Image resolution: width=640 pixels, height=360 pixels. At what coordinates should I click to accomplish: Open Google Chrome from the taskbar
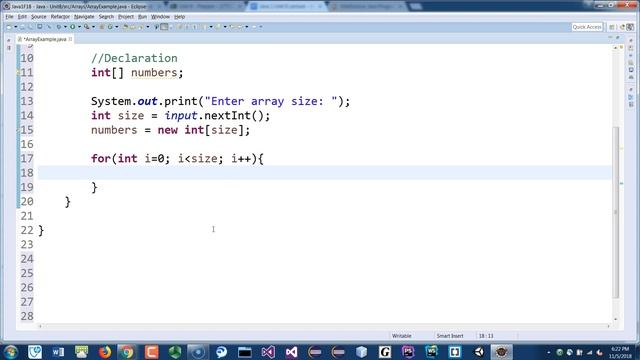coord(128,352)
